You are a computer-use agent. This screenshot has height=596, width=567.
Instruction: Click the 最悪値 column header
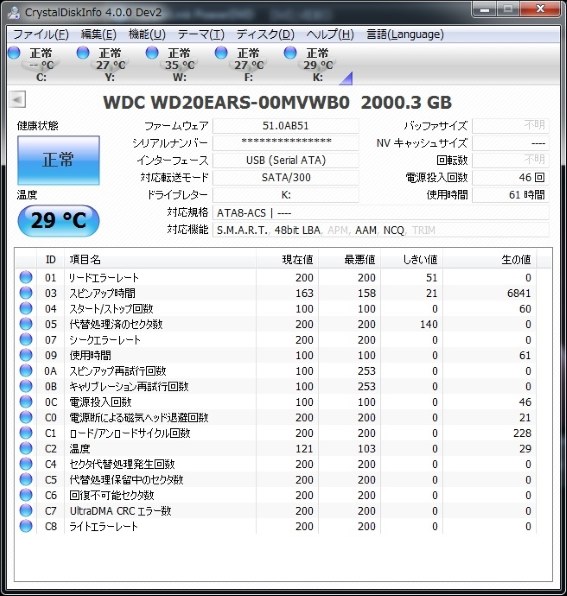[x=350, y=260]
